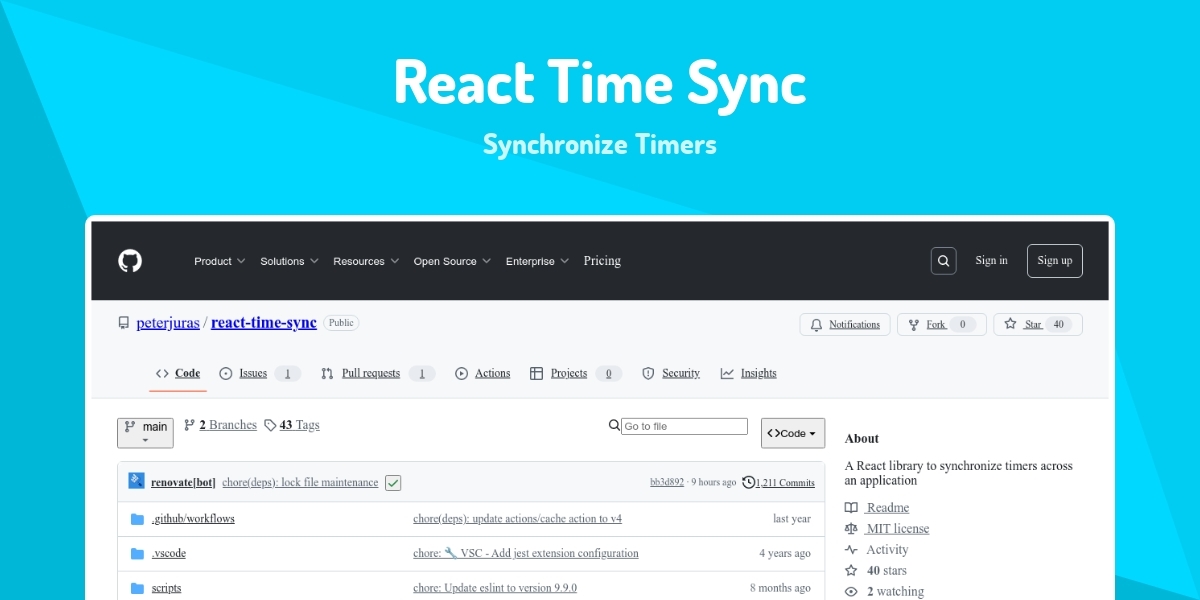This screenshot has width=1200, height=600.
Task: Expand the green Code dropdown button
Action: pos(792,433)
